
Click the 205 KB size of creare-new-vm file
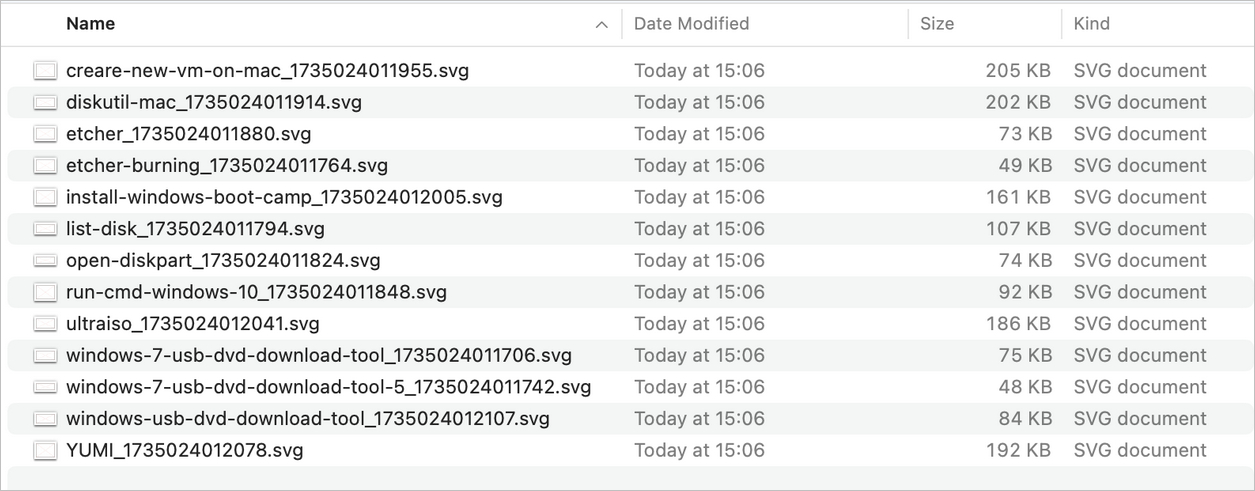1018,71
